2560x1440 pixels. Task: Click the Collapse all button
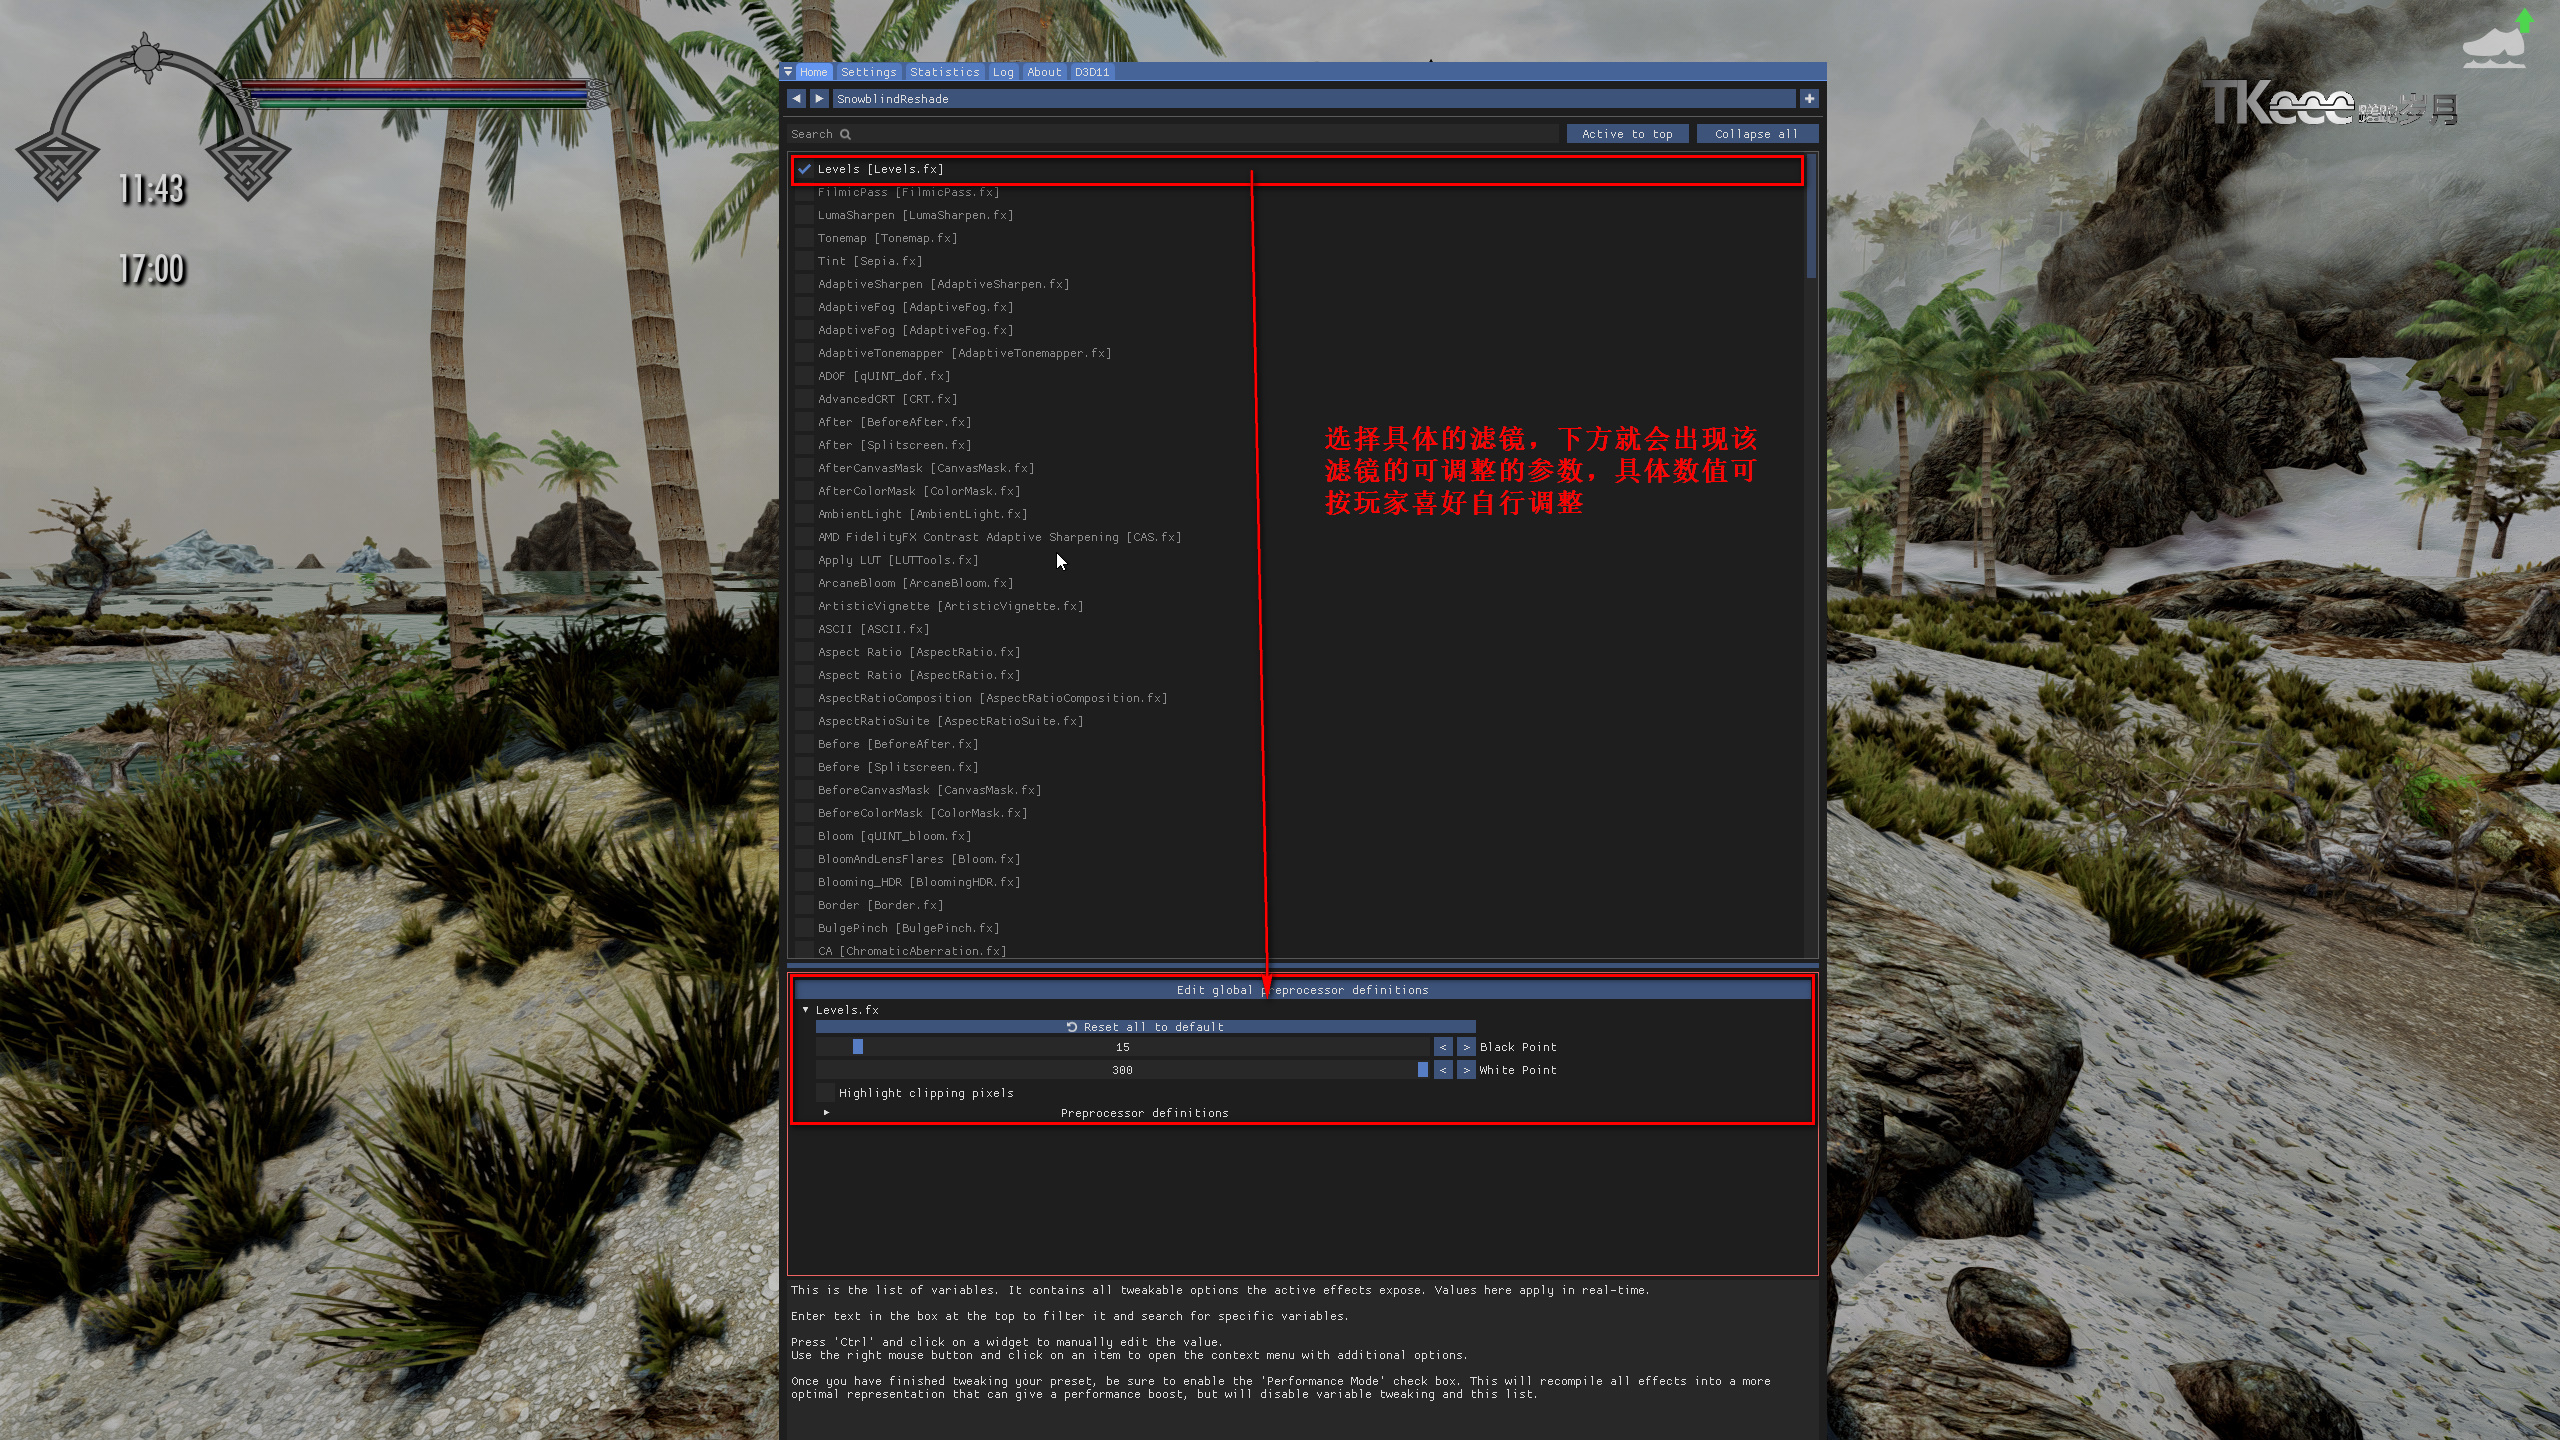tap(1756, 133)
